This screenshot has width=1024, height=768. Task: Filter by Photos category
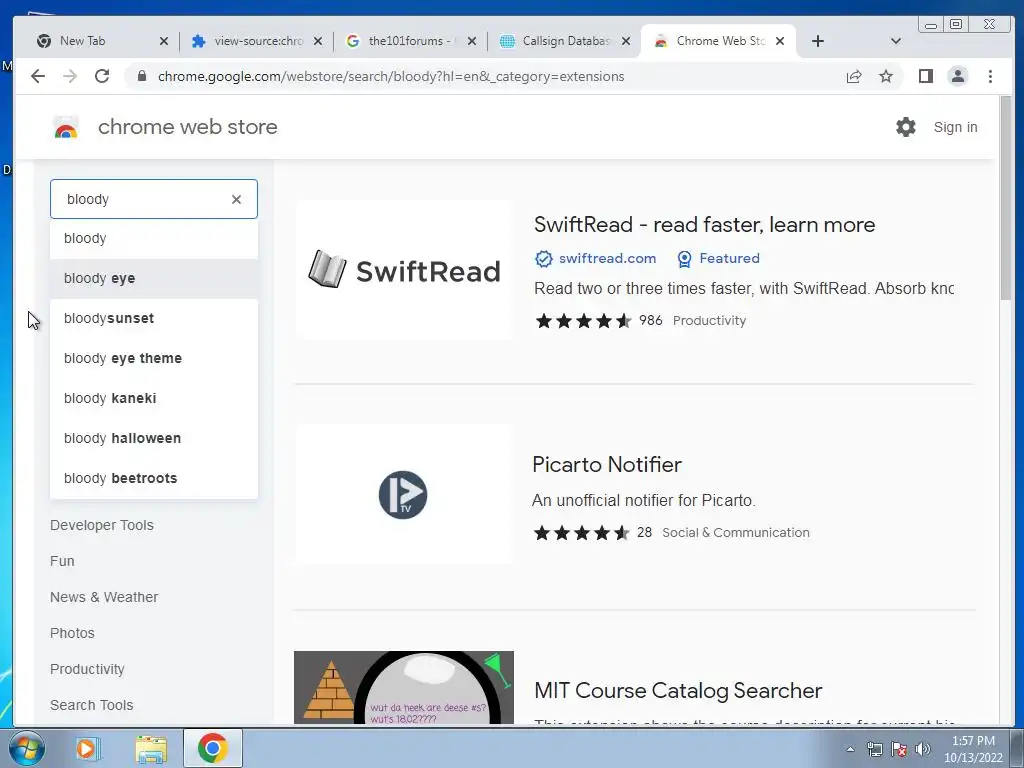pyautogui.click(x=72, y=633)
